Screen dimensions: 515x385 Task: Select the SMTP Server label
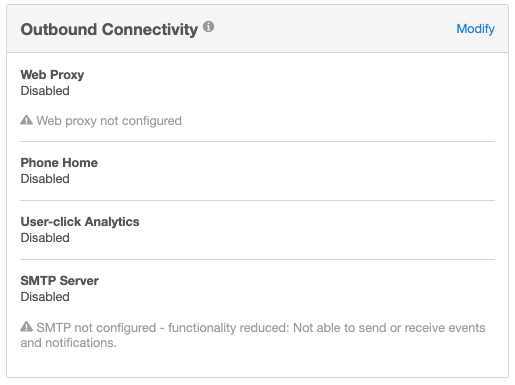(x=60, y=281)
